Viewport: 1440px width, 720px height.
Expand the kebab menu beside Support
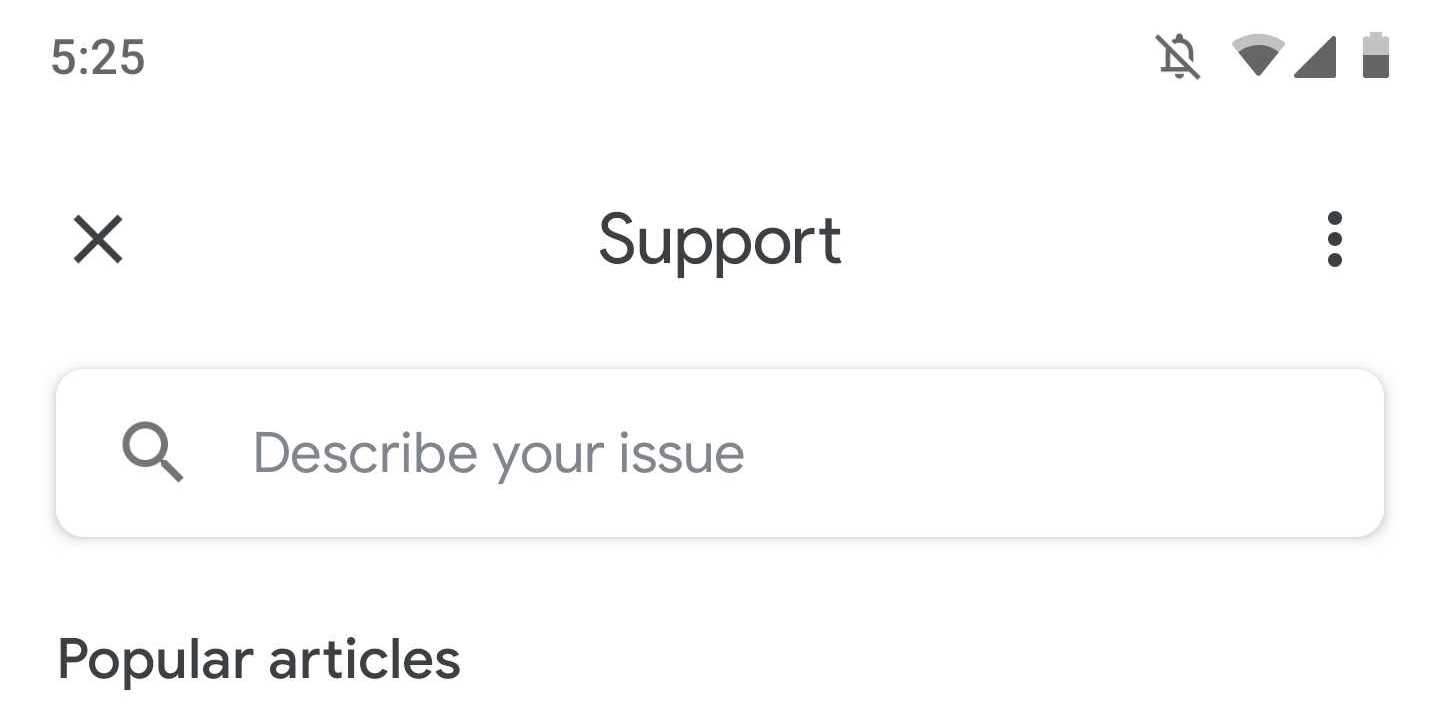[x=1334, y=240]
